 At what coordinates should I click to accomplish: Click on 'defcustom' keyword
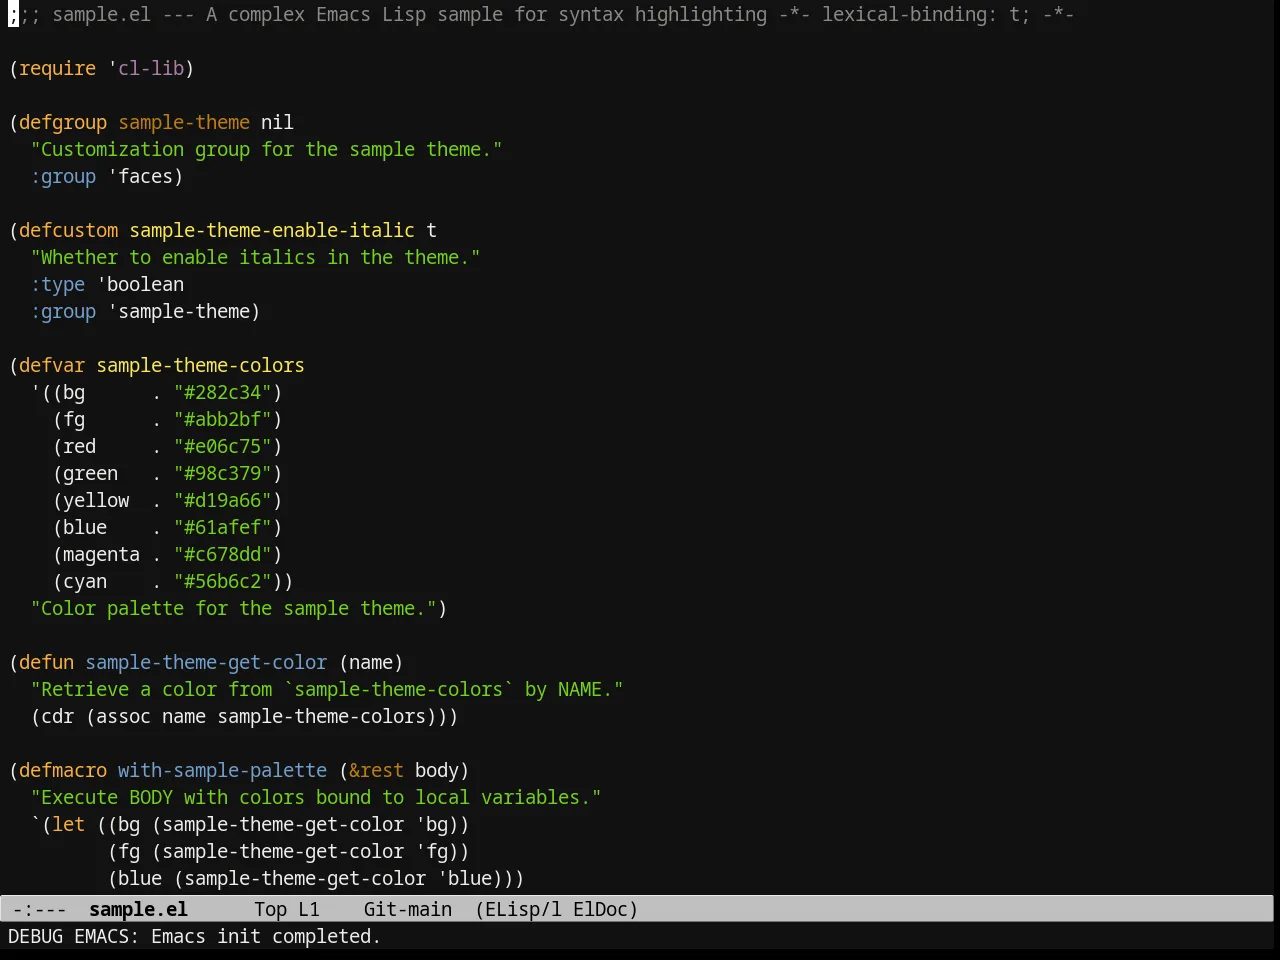68,230
